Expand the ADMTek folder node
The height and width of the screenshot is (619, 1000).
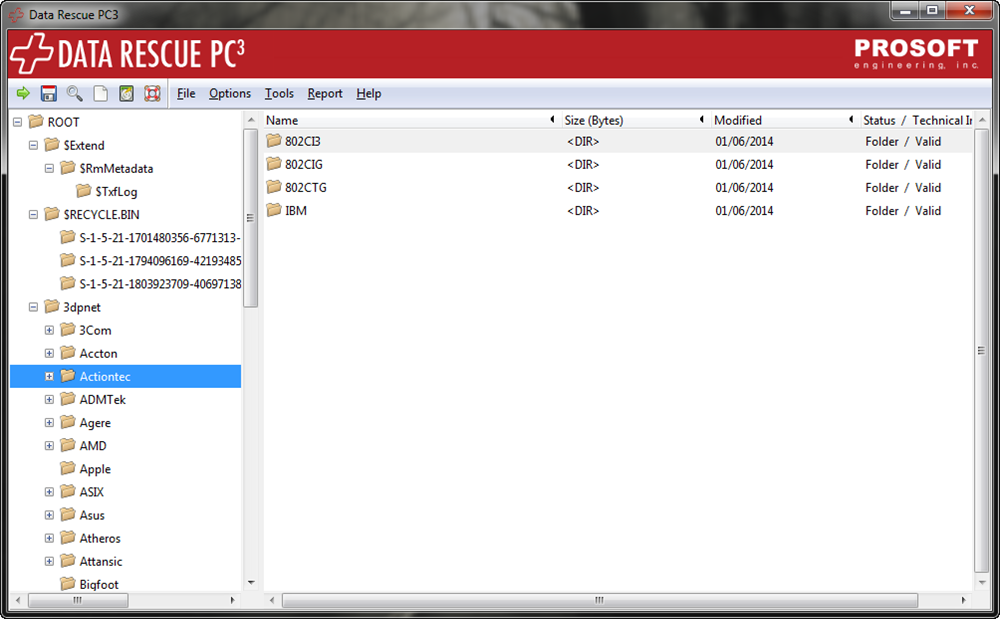click(49, 400)
